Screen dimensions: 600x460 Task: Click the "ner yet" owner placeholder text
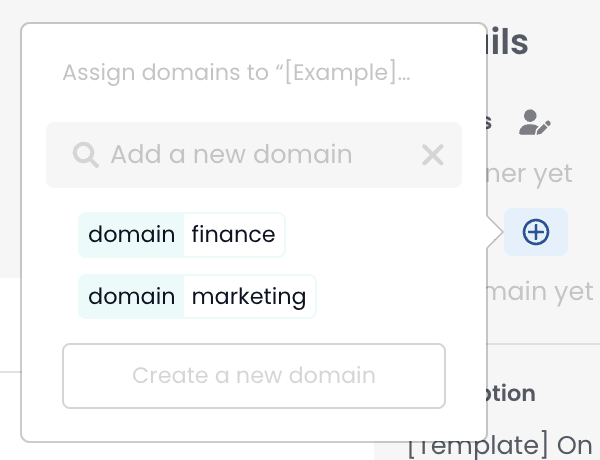coord(530,173)
